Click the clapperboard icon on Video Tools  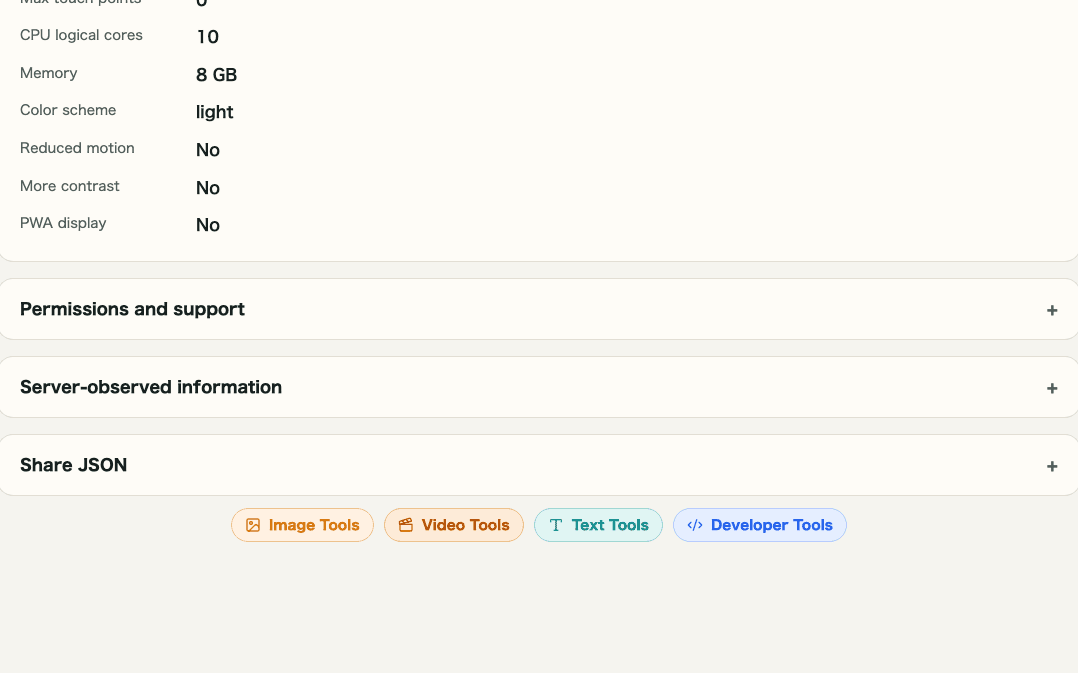click(x=405, y=524)
